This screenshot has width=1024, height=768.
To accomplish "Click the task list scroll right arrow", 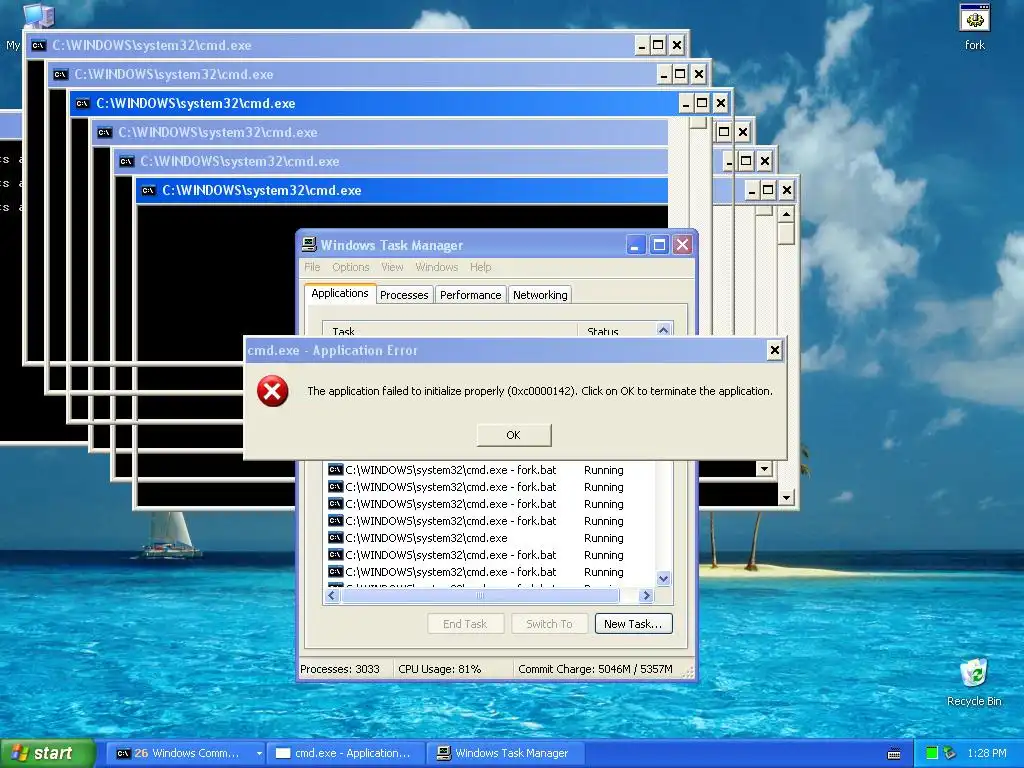I will pos(647,596).
